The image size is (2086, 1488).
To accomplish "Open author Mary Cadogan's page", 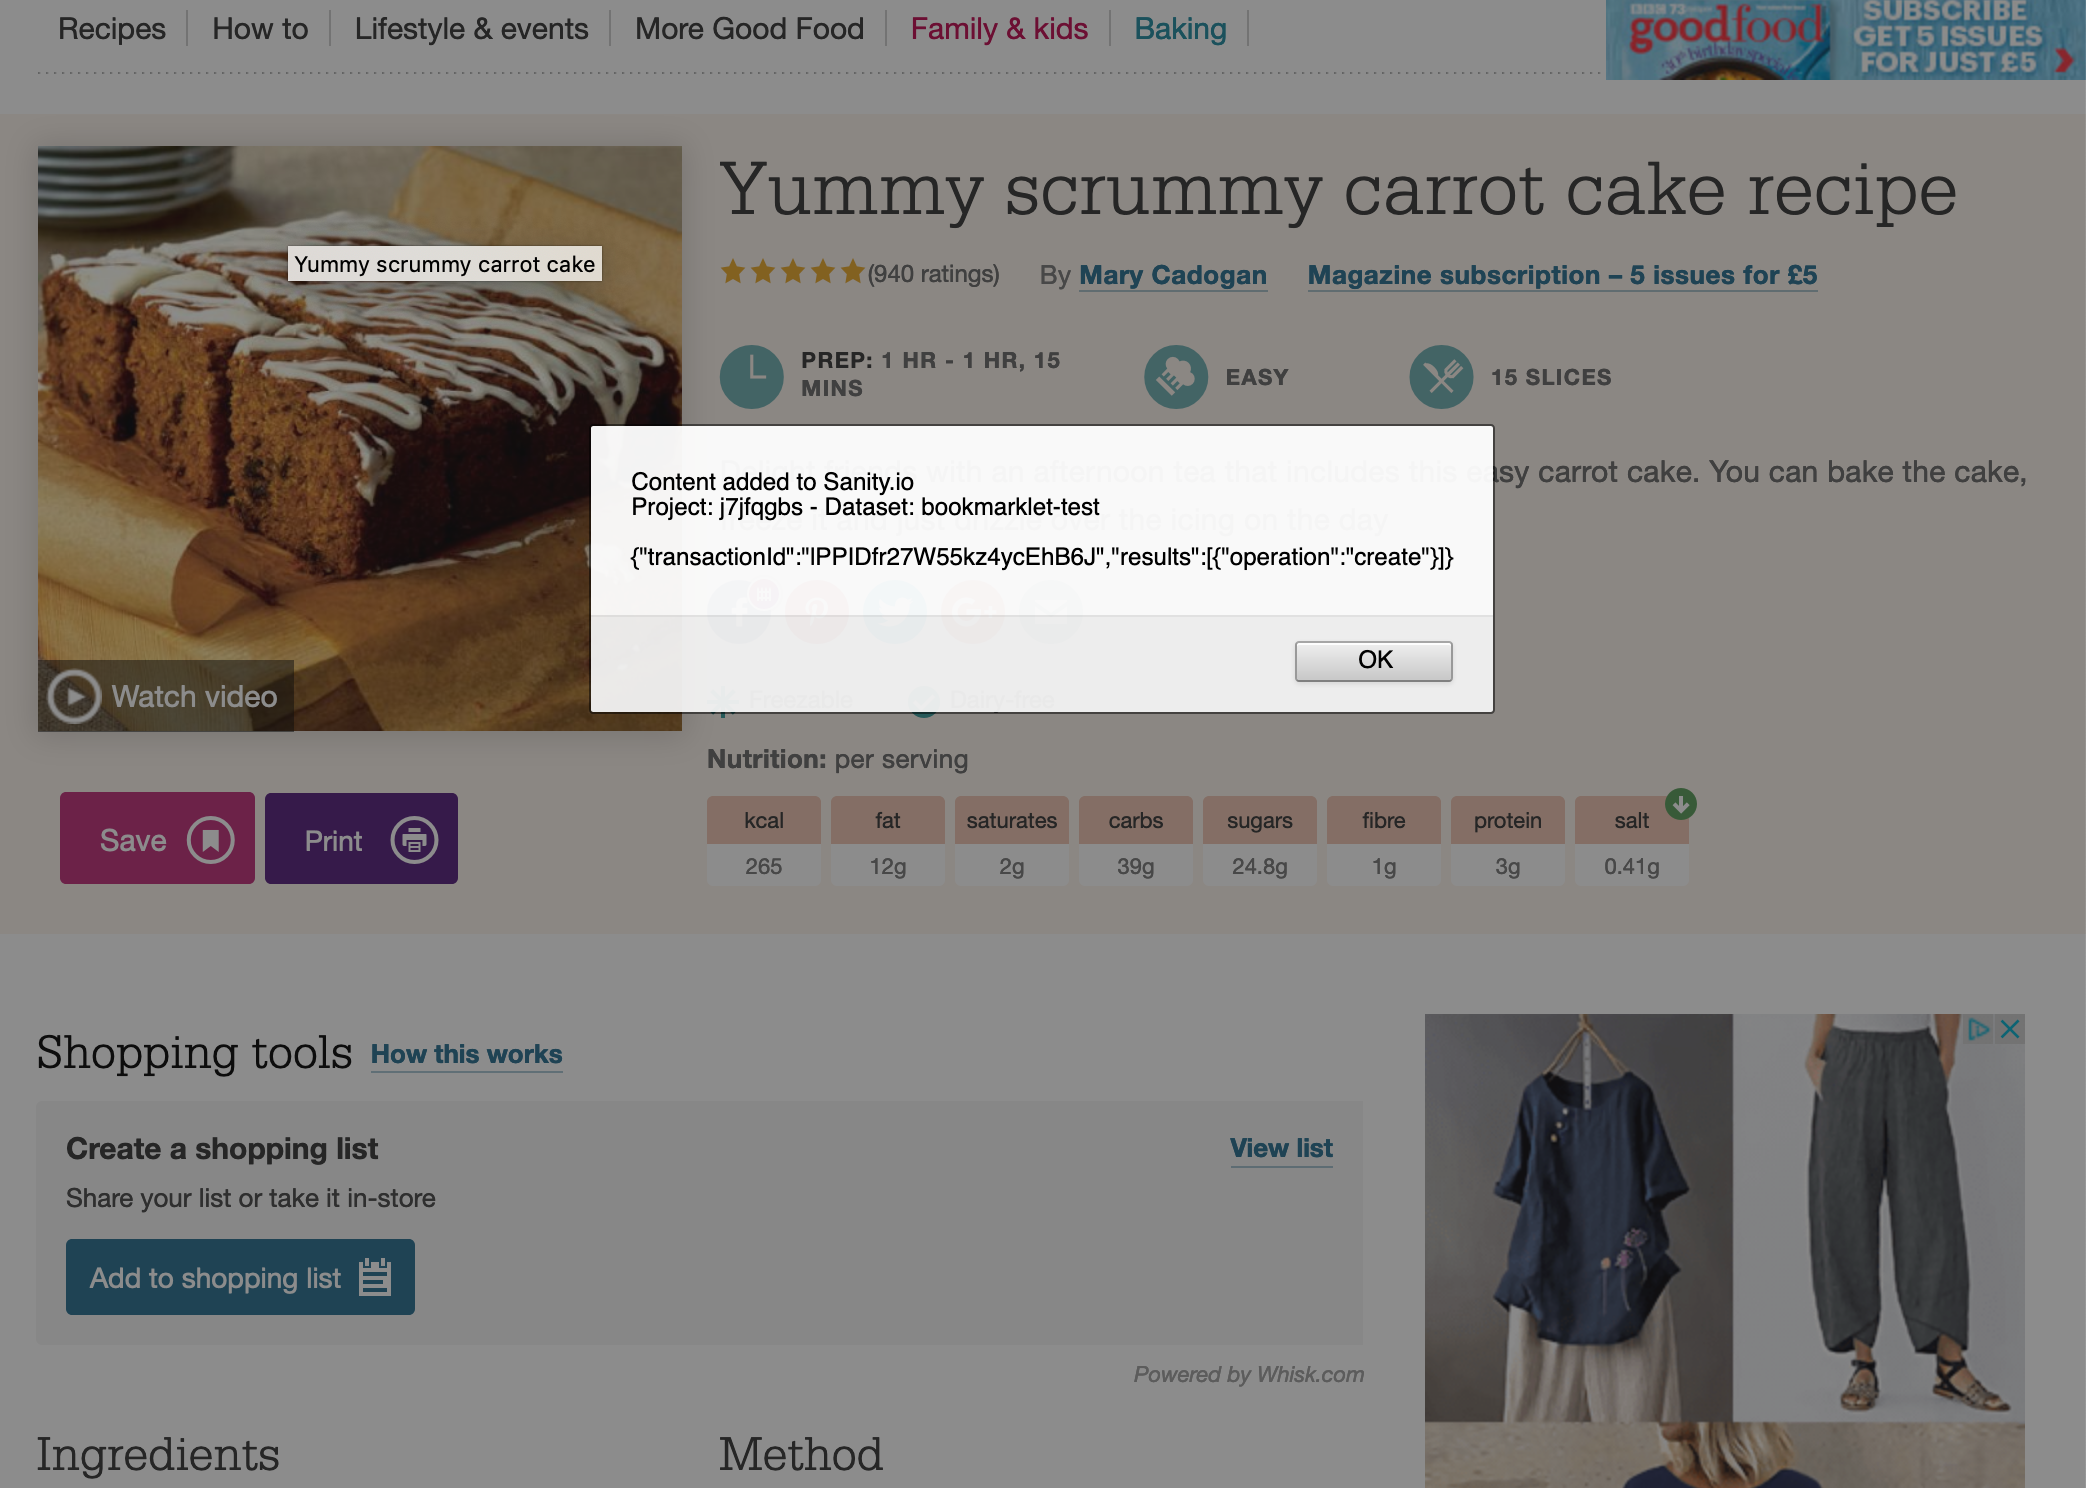I will [x=1173, y=275].
